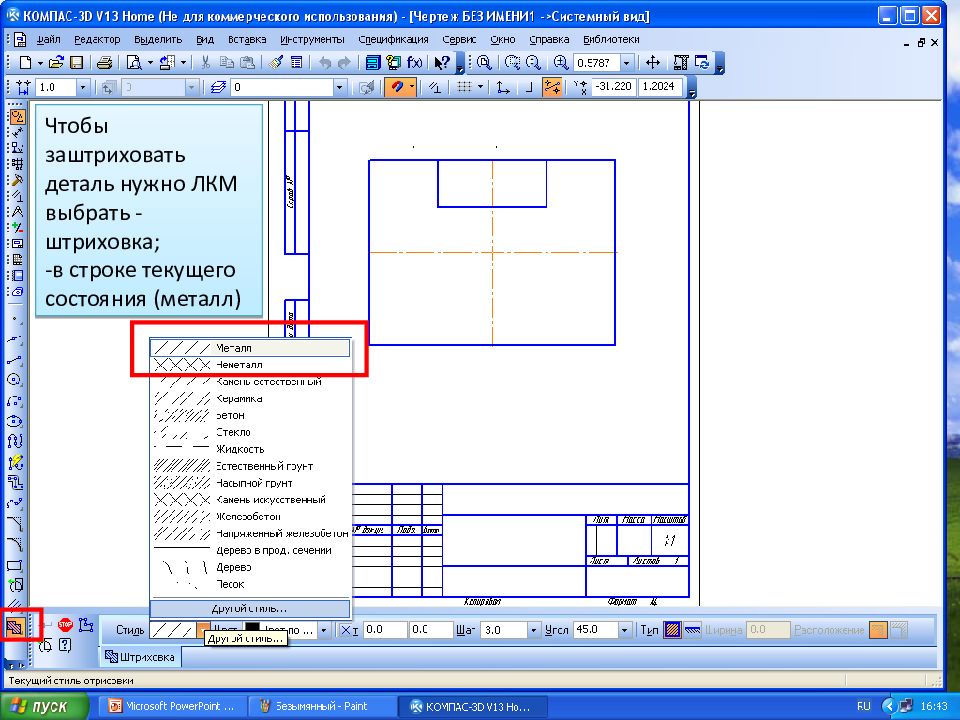Toggle the local coordinate system button
Screen dimensions: 960x720
pyautogui.click(x=503, y=88)
